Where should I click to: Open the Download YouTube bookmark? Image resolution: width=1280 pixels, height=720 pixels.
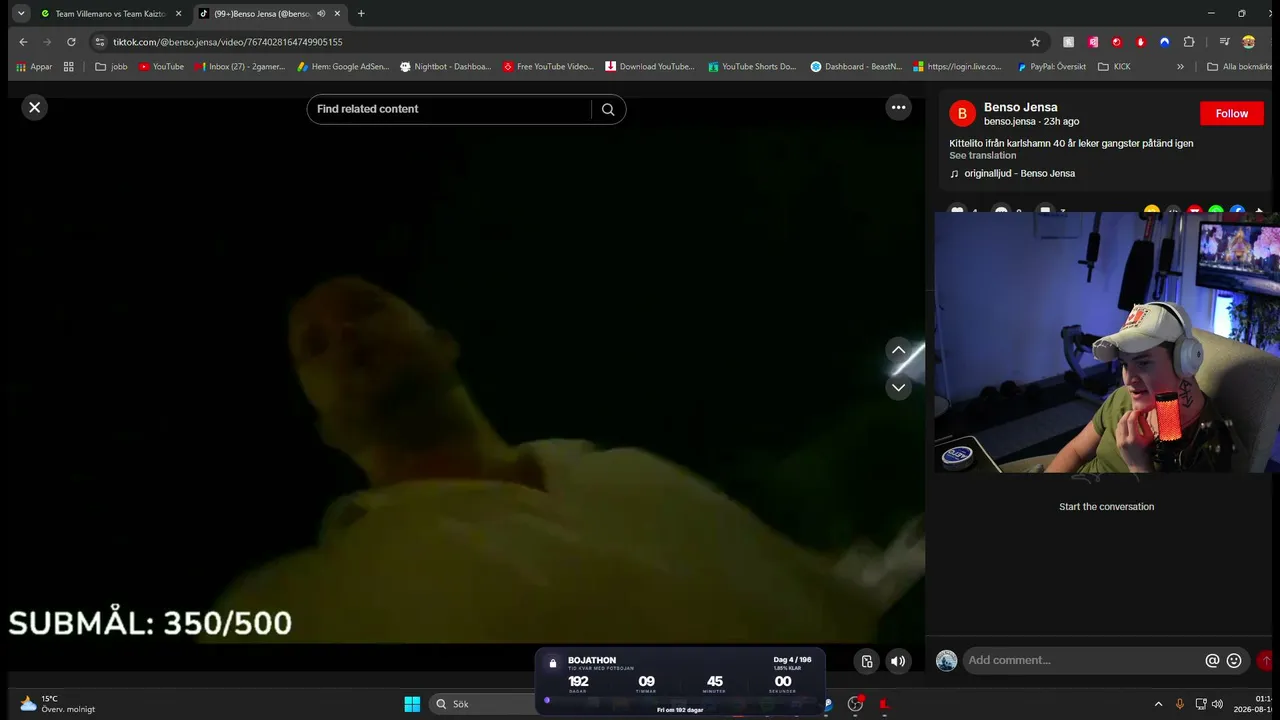[x=650, y=67]
